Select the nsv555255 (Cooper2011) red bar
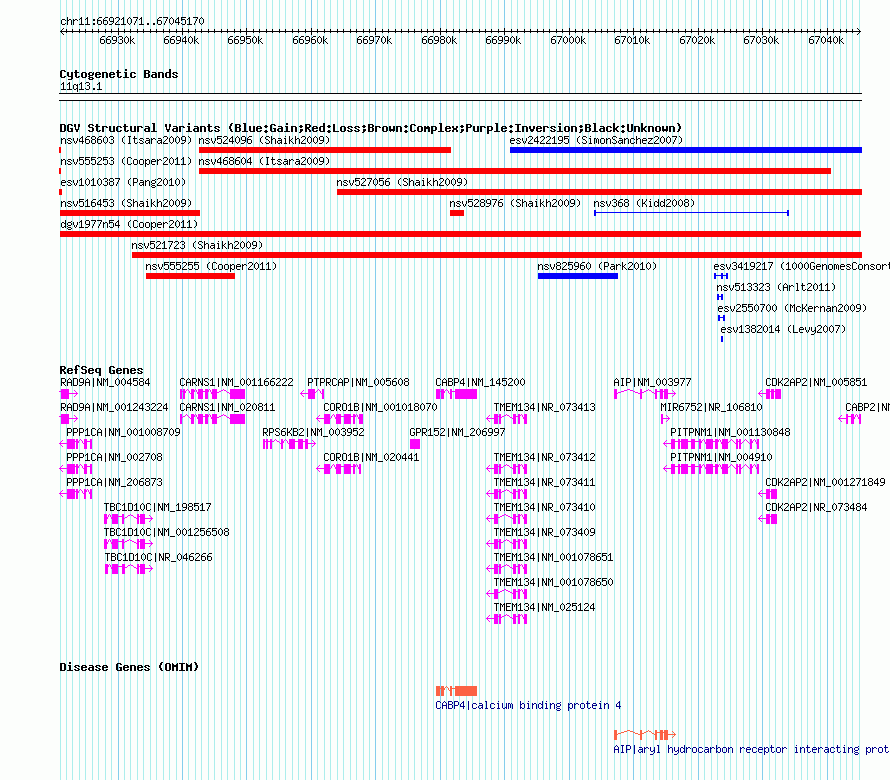Screen dimensions: 890x780 point(190,276)
